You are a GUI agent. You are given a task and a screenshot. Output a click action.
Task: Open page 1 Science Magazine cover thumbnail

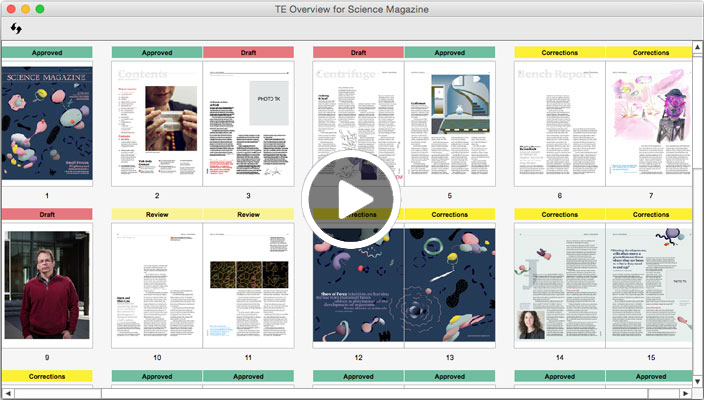[x=47, y=123]
